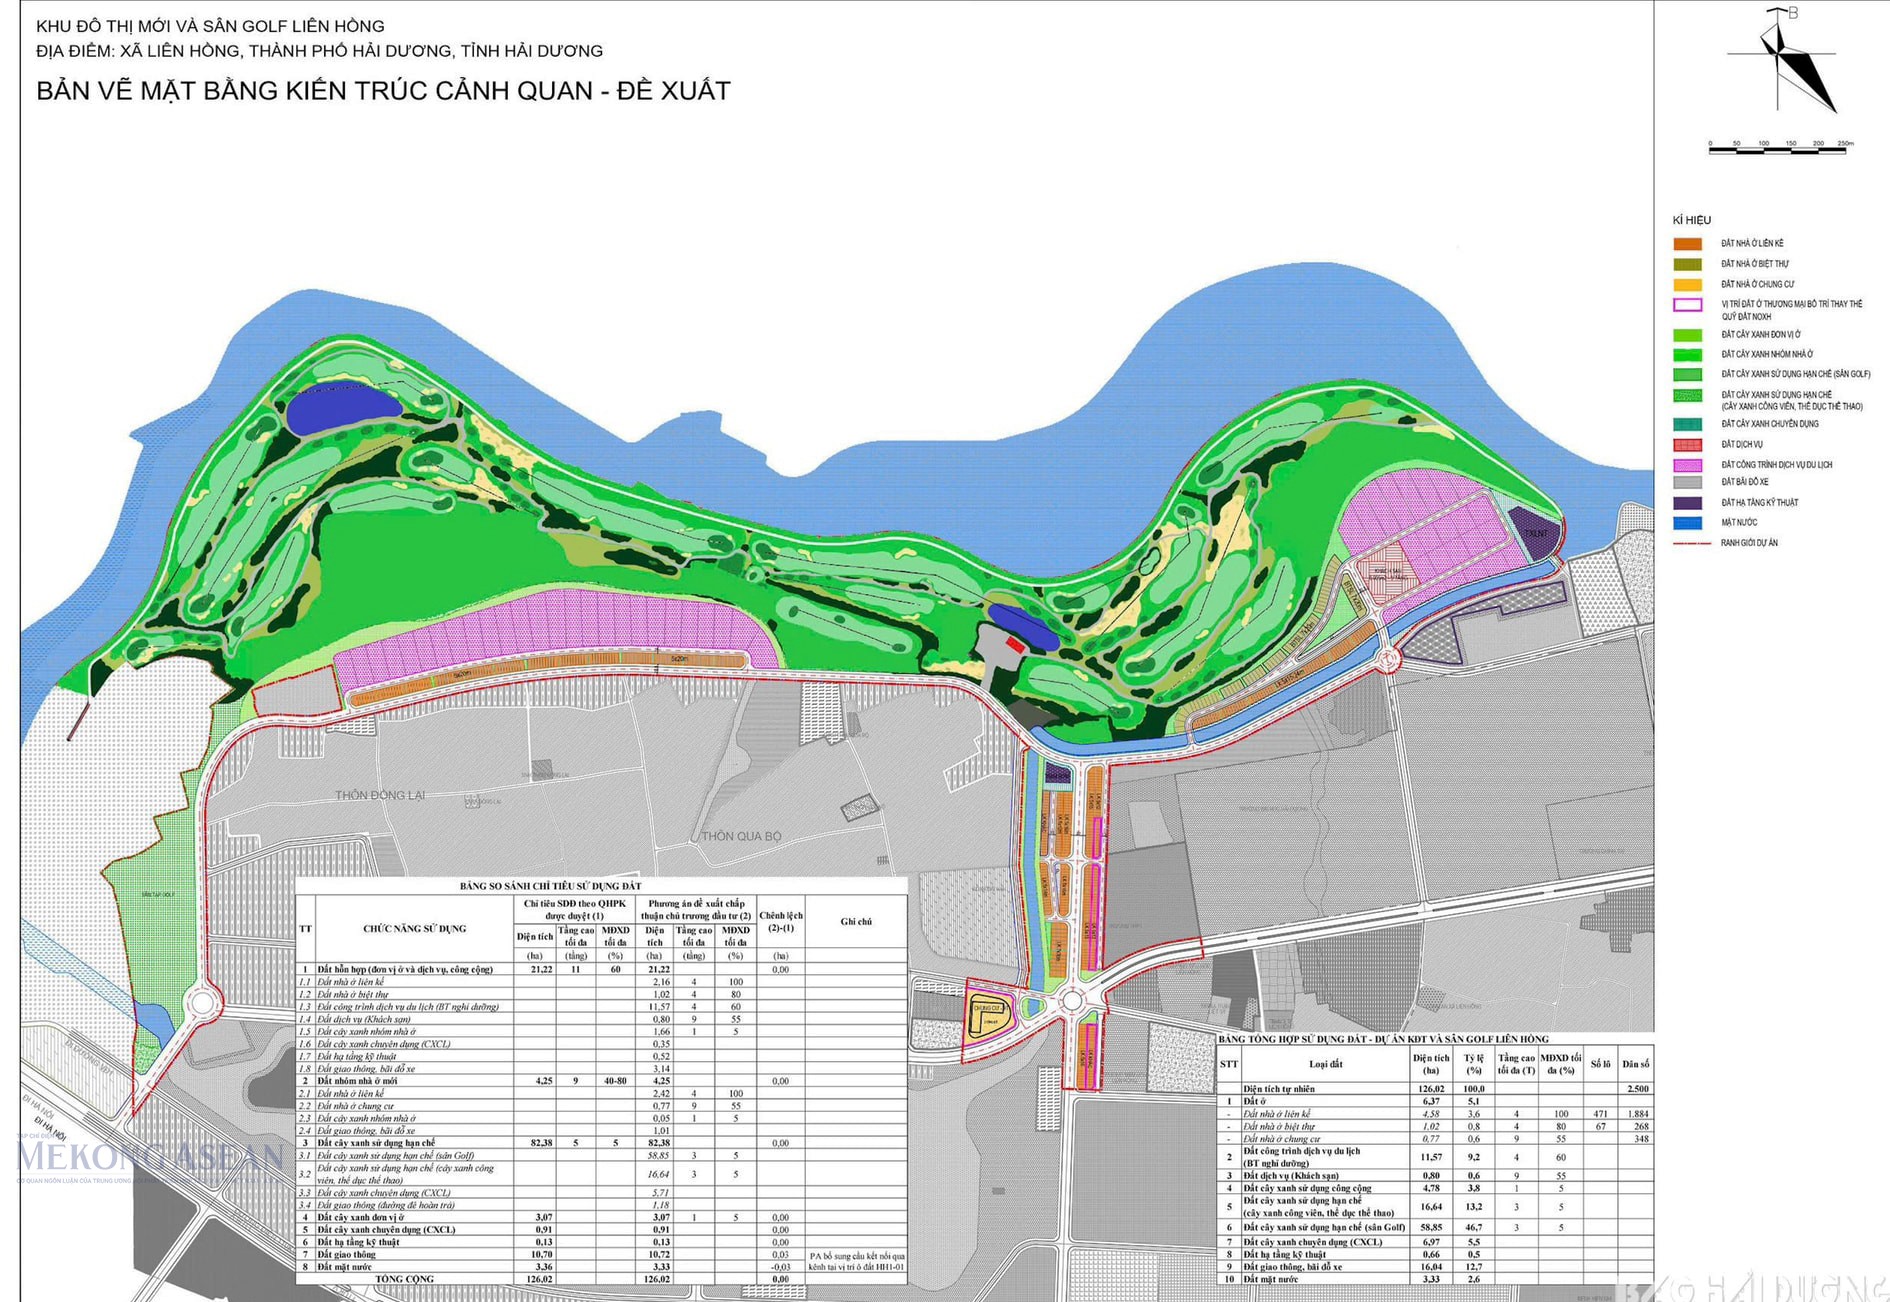Select the olive 'Đất nhà ở biệt thự' swatch
This screenshot has height=1302, width=1890.
[1687, 264]
